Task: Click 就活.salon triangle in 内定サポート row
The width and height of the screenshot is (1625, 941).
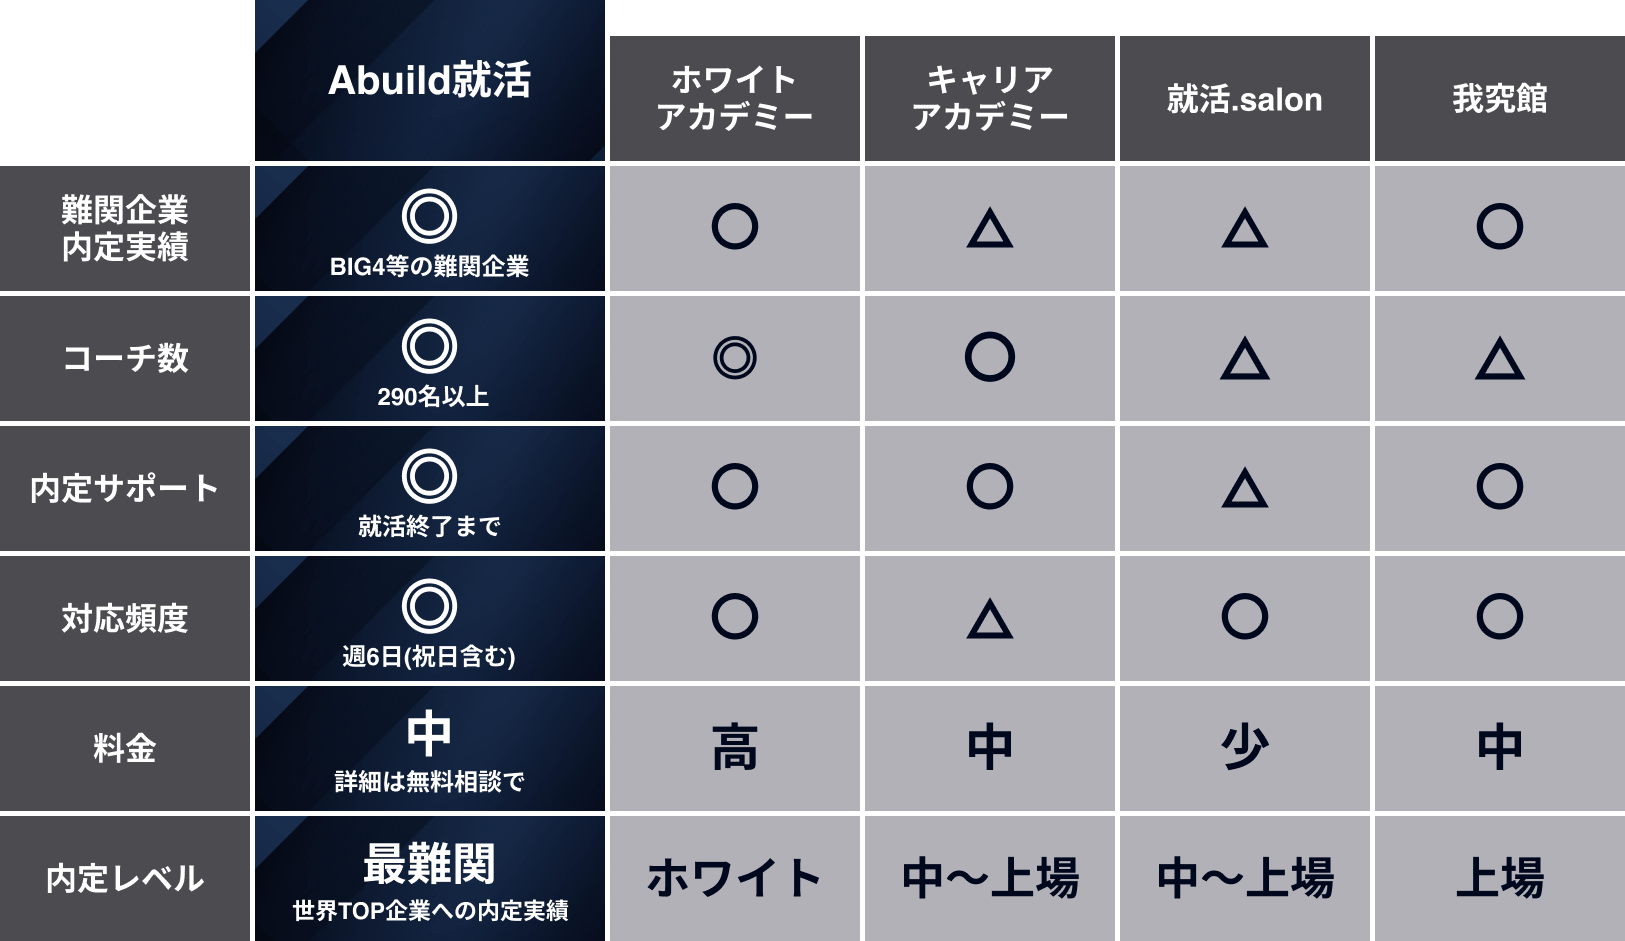Action: coord(1245,488)
